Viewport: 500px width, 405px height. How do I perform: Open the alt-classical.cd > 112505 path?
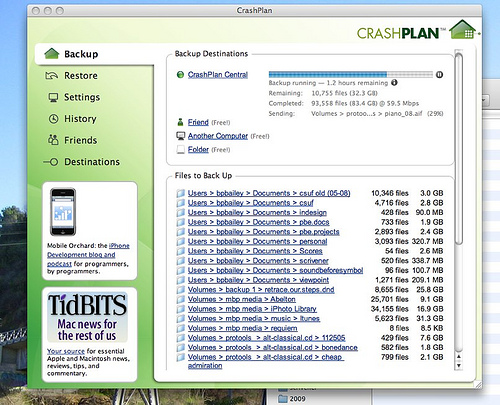(266, 338)
